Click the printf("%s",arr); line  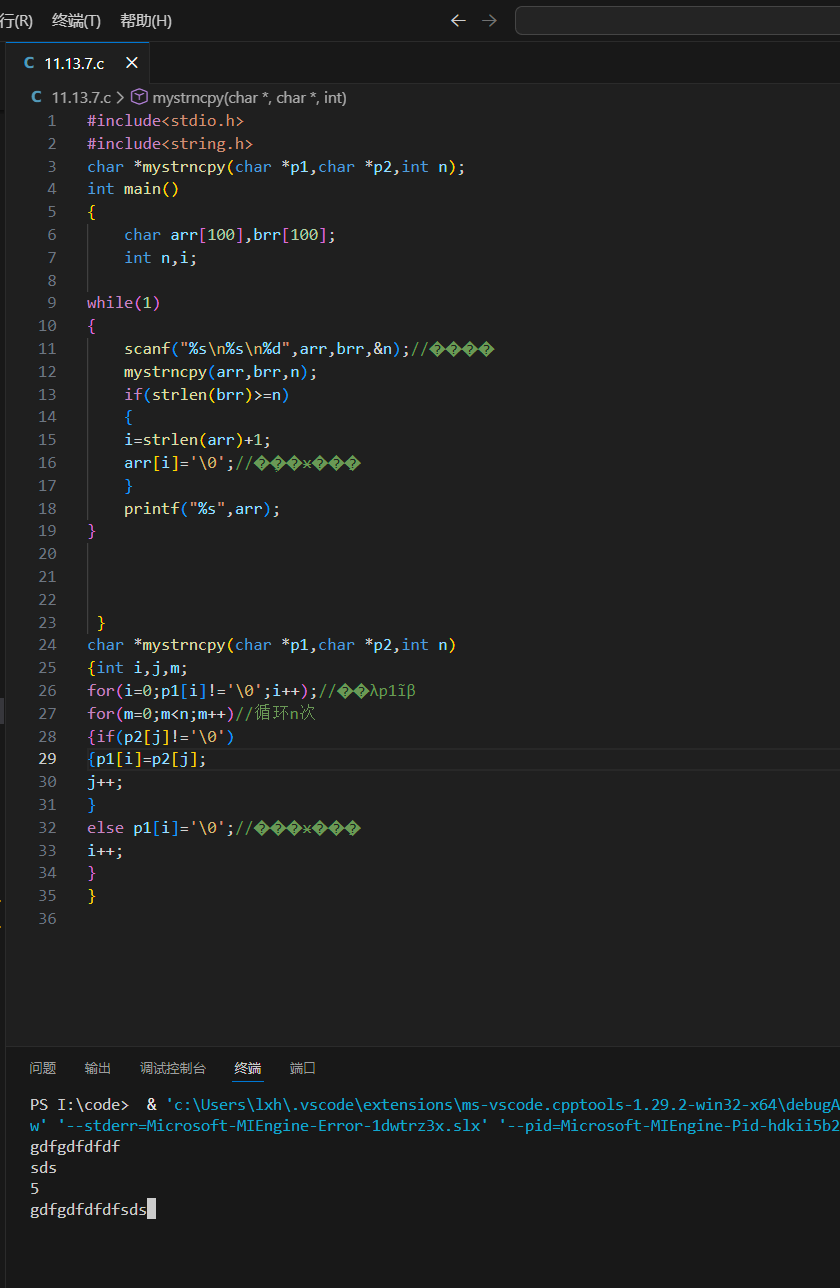[202, 509]
